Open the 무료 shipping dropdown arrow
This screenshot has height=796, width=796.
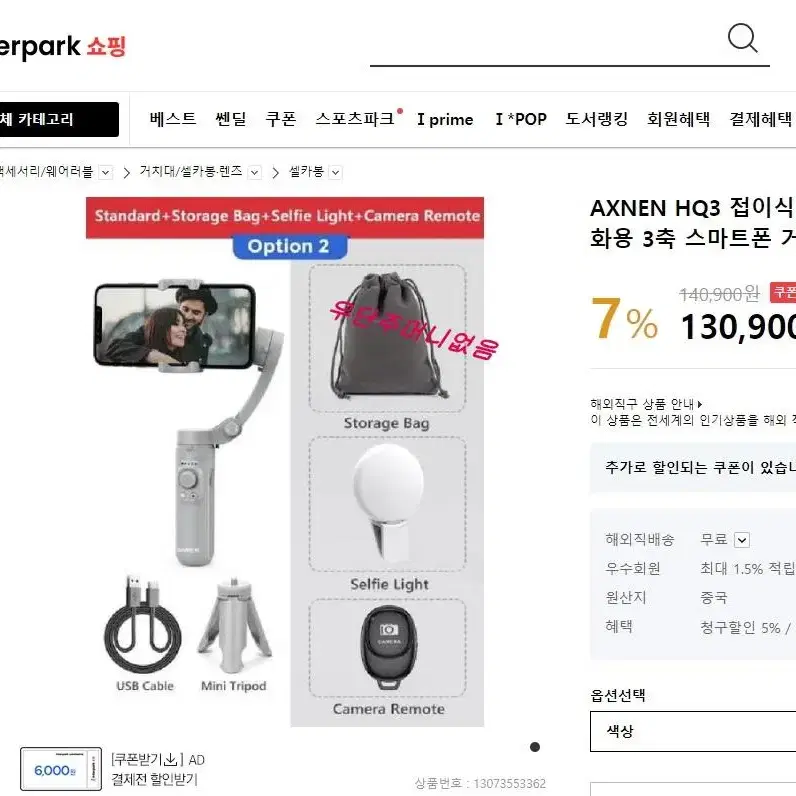pyautogui.click(x=742, y=540)
